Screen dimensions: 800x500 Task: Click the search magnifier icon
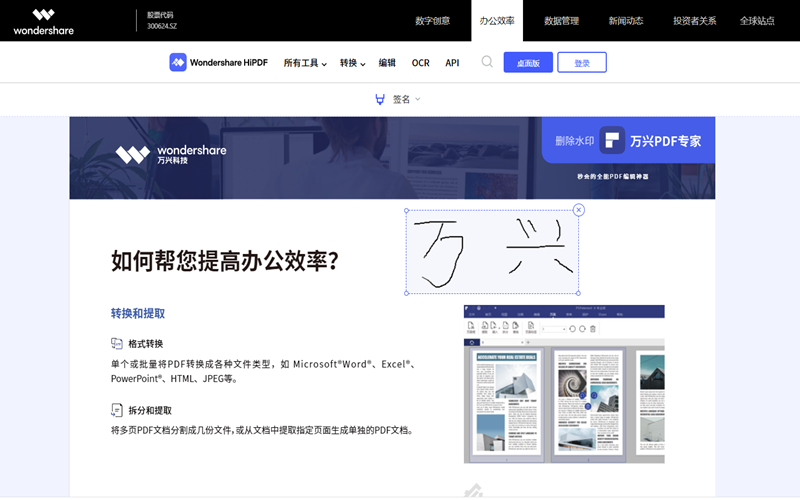487,62
